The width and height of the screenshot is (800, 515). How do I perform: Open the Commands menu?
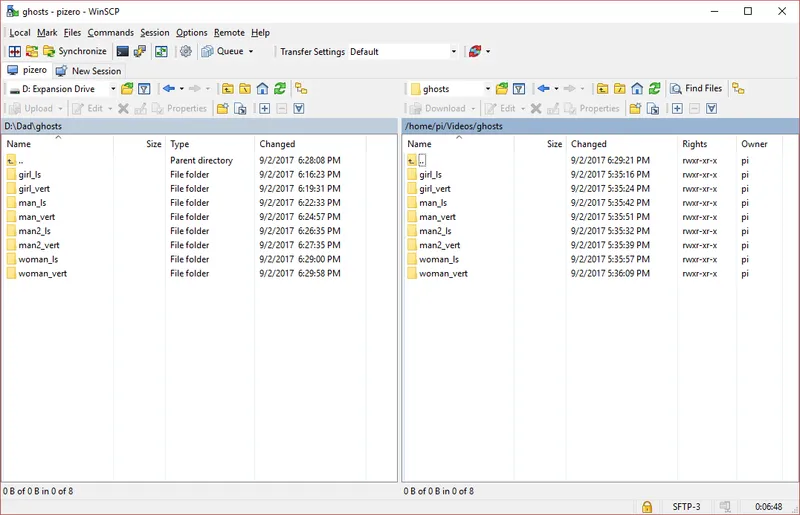[x=110, y=33]
